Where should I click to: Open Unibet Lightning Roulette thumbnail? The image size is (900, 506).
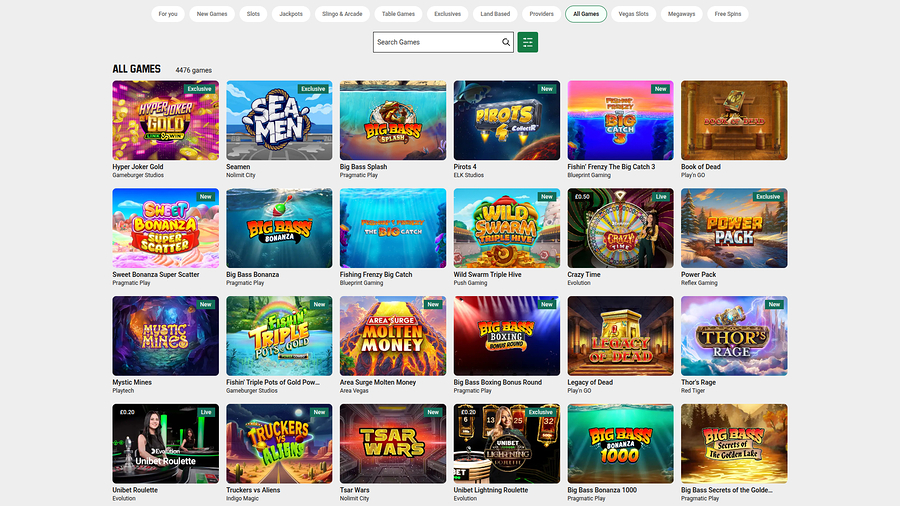(506, 443)
